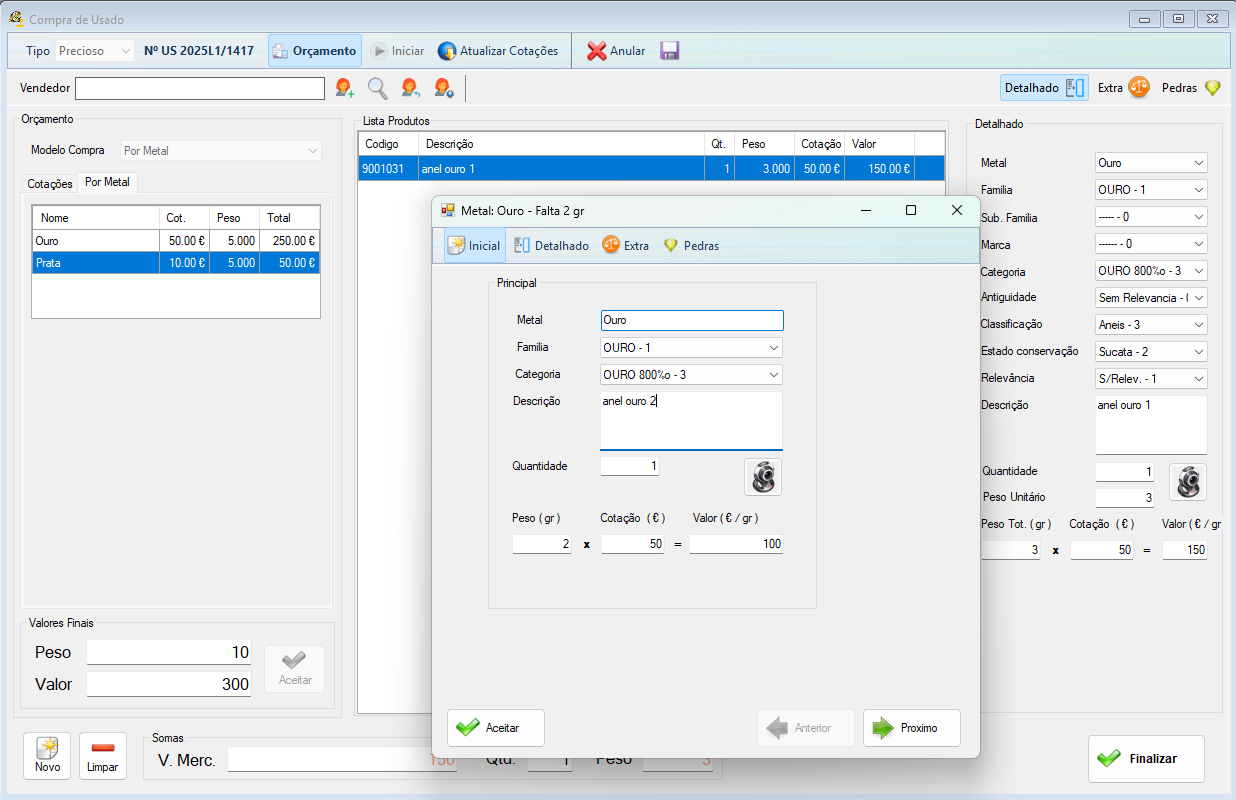Click Descrição area with anel ouro 1
1236x800 pixels.
coord(1151,425)
